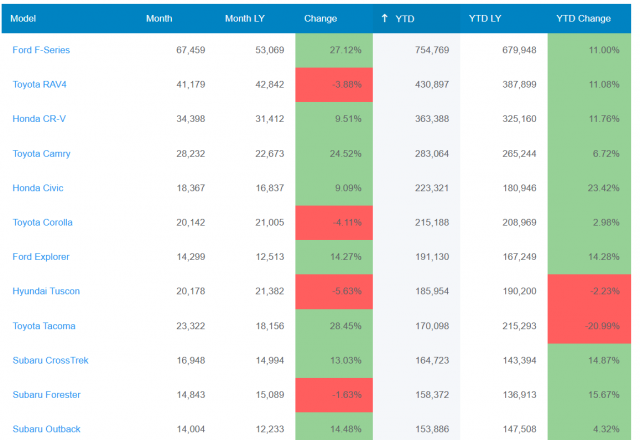640x440 pixels.
Task: Click the 11.00% YTD Change cell
Action: (589, 50)
